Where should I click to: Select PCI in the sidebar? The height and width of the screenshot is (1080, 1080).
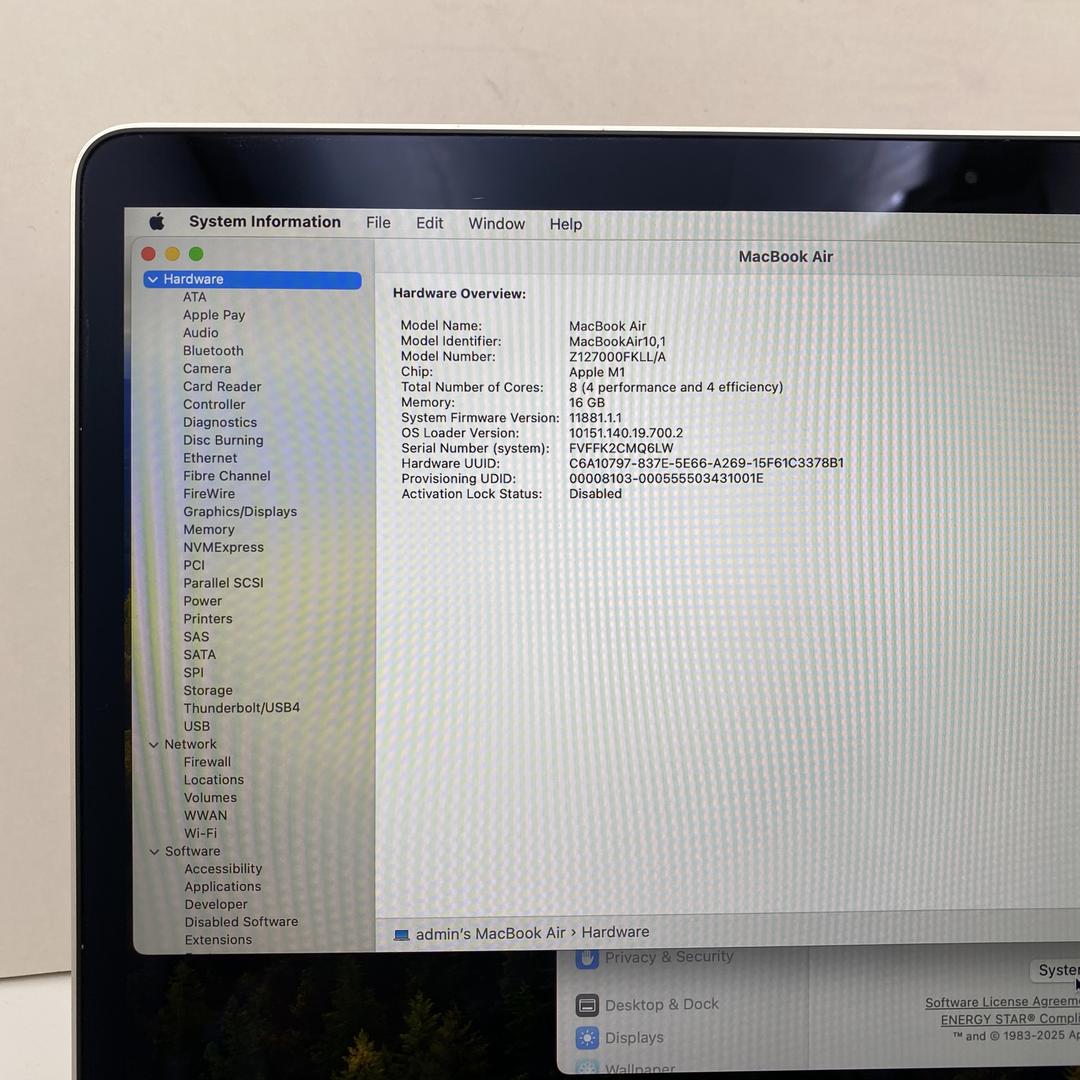(x=194, y=565)
